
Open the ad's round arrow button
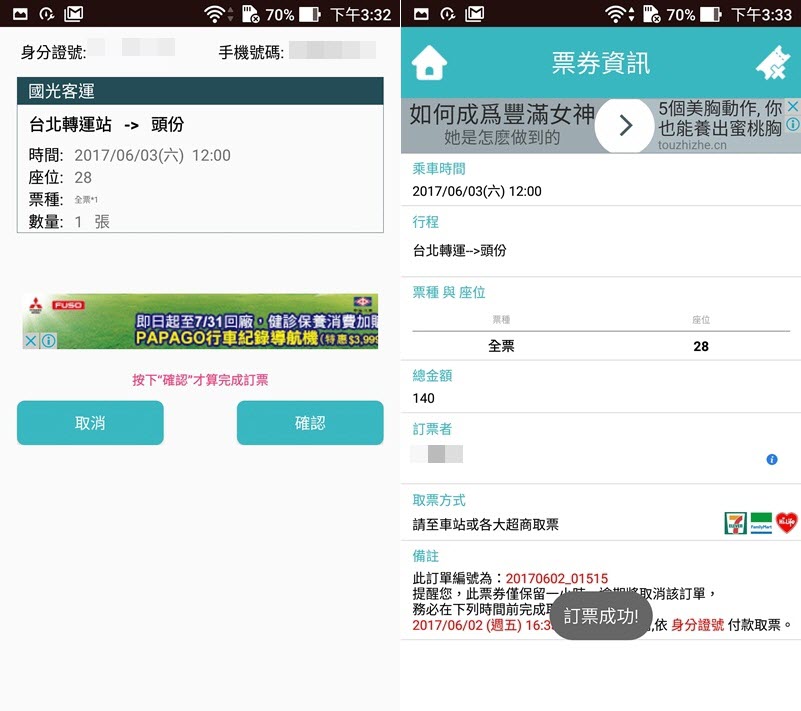tap(625, 125)
